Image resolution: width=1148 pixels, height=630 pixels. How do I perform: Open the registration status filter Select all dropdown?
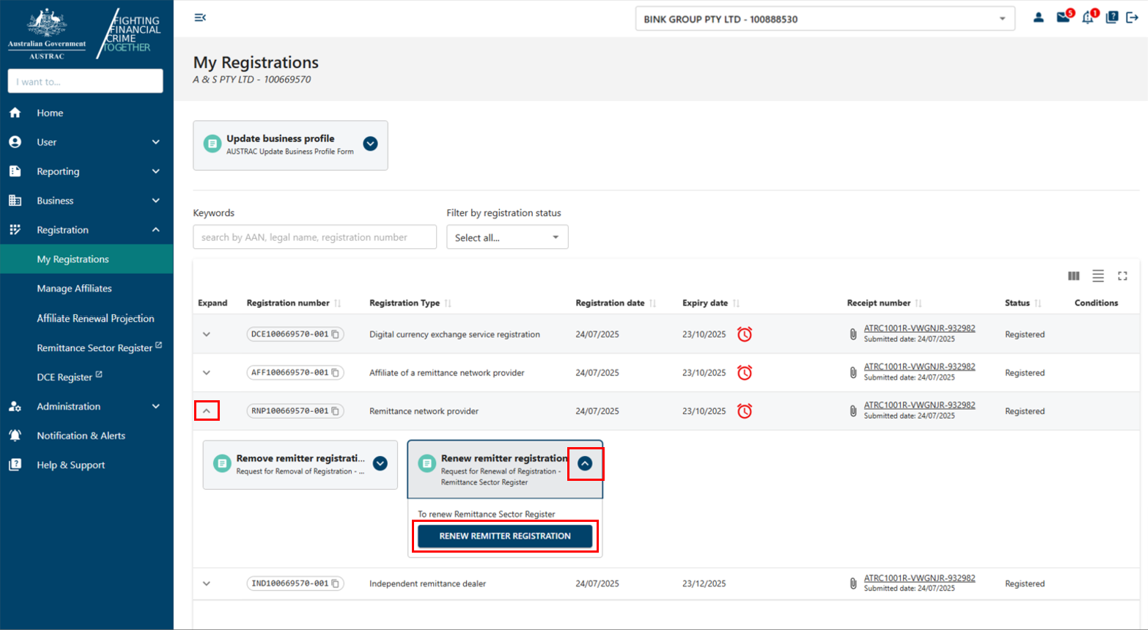click(507, 237)
